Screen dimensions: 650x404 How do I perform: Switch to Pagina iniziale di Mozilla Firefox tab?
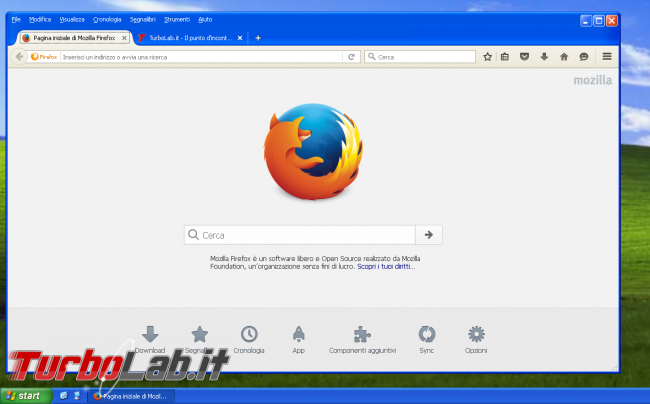75,38
